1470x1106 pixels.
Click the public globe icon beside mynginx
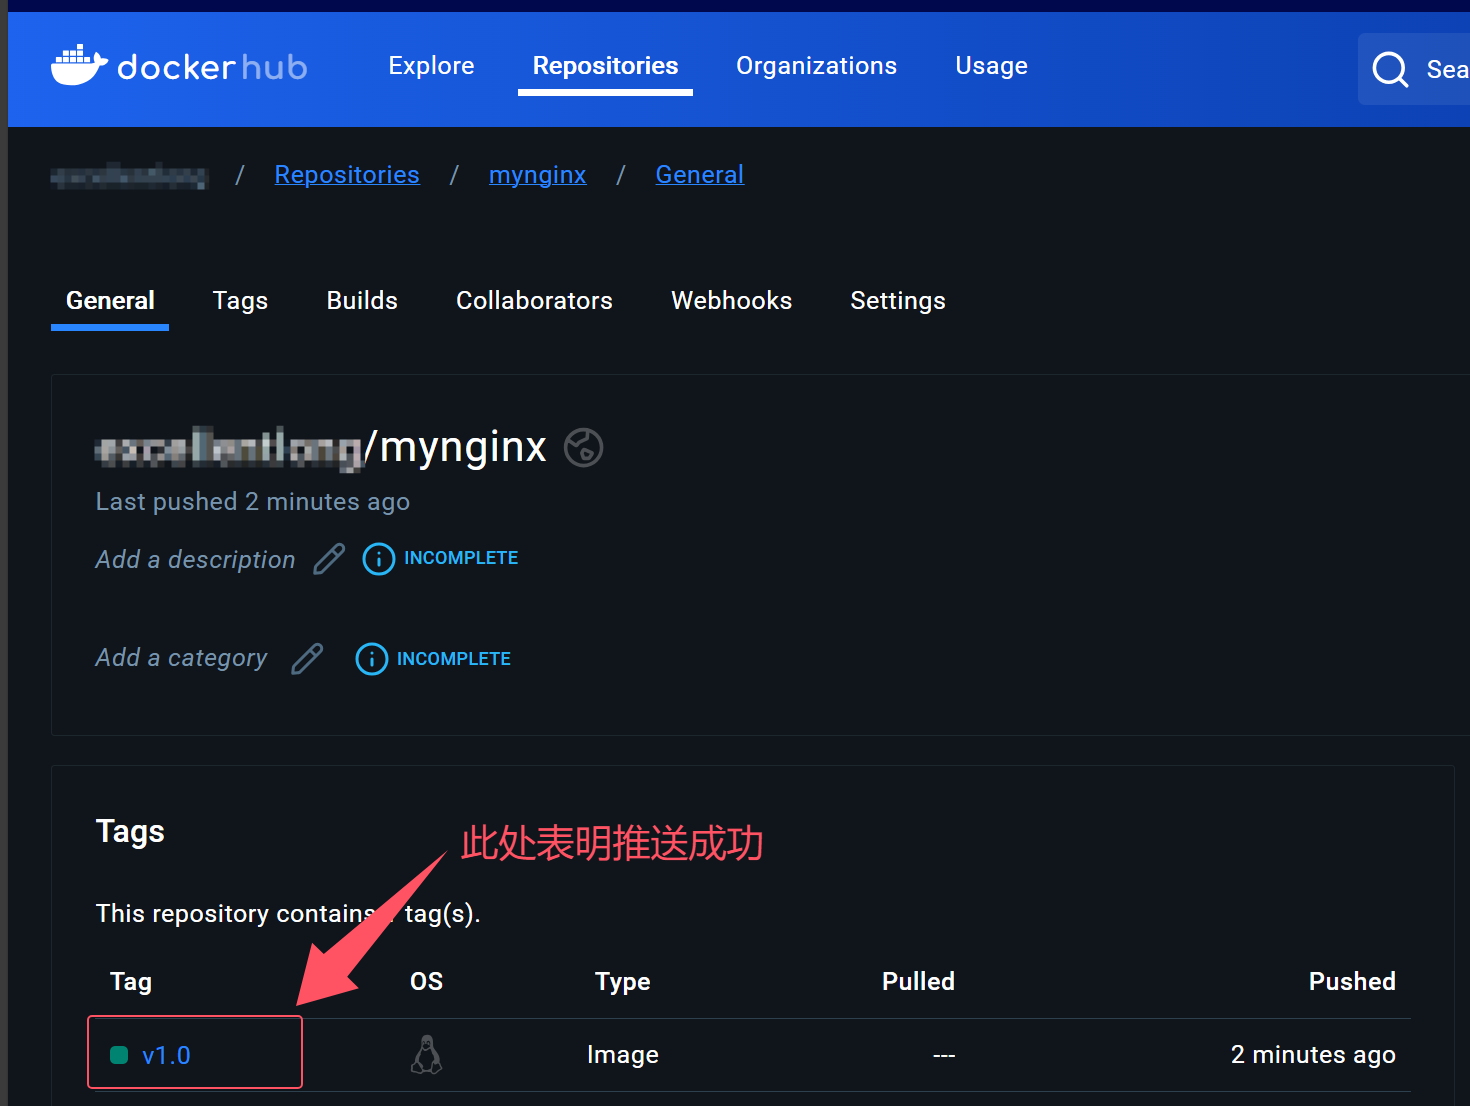583,447
